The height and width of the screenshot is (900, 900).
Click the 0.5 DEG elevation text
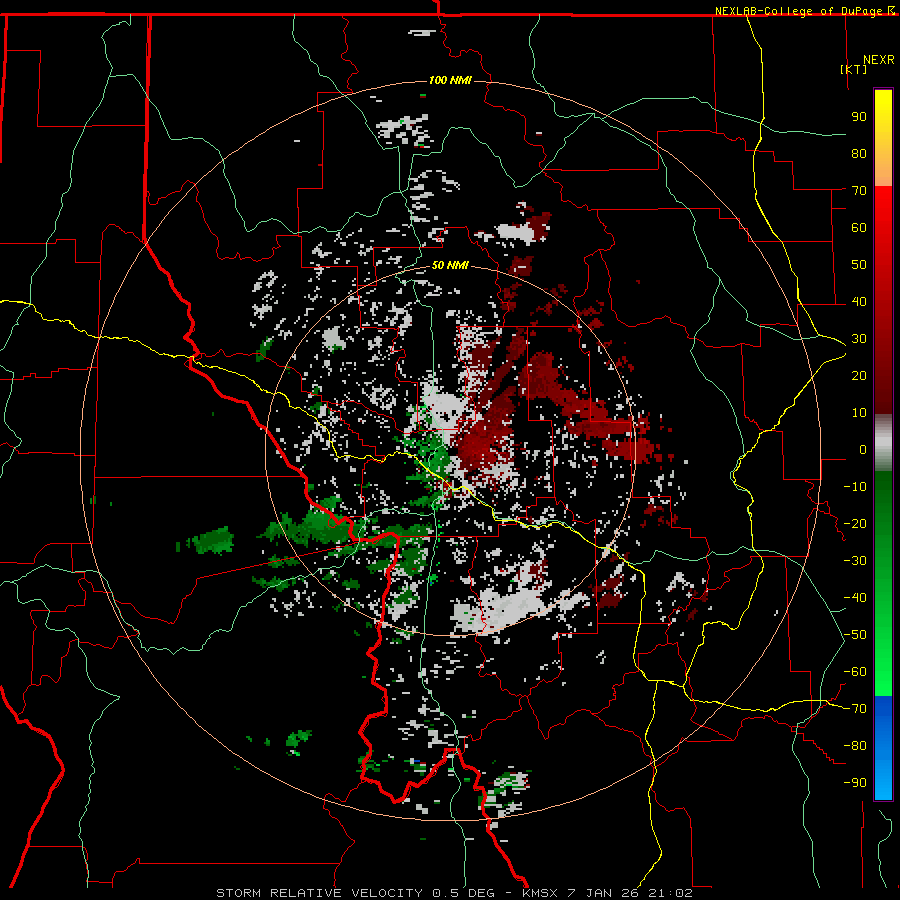pos(463,893)
